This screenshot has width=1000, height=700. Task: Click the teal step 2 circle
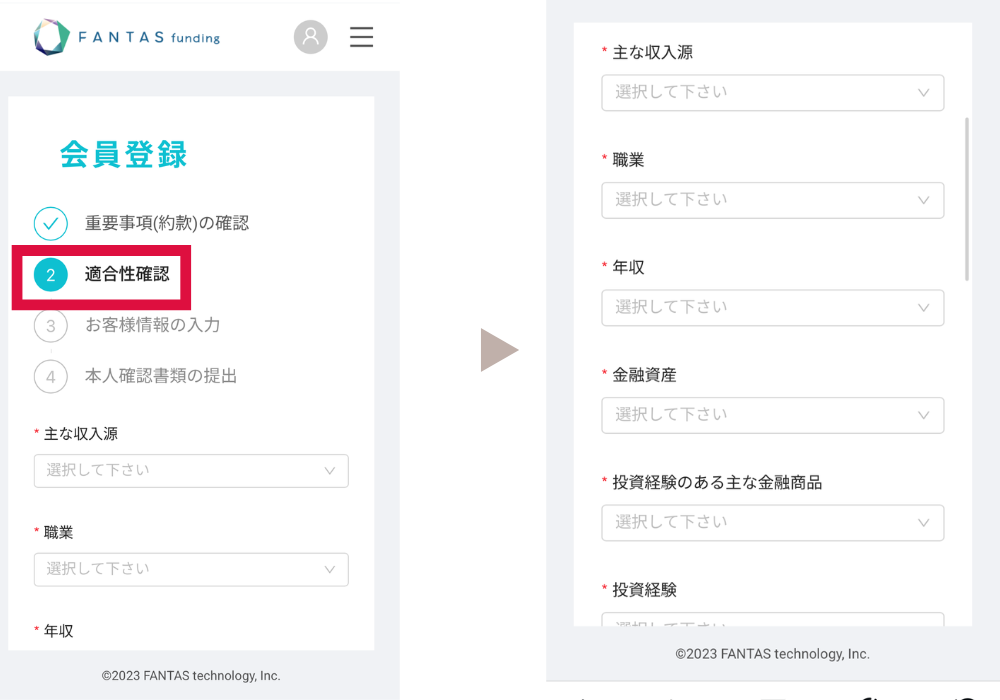pyautogui.click(x=51, y=275)
